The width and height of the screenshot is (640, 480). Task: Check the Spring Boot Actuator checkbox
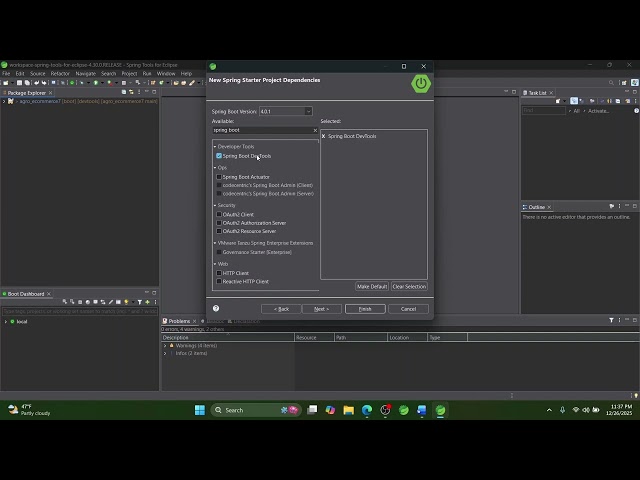pyautogui.click(x=219, y=177)
